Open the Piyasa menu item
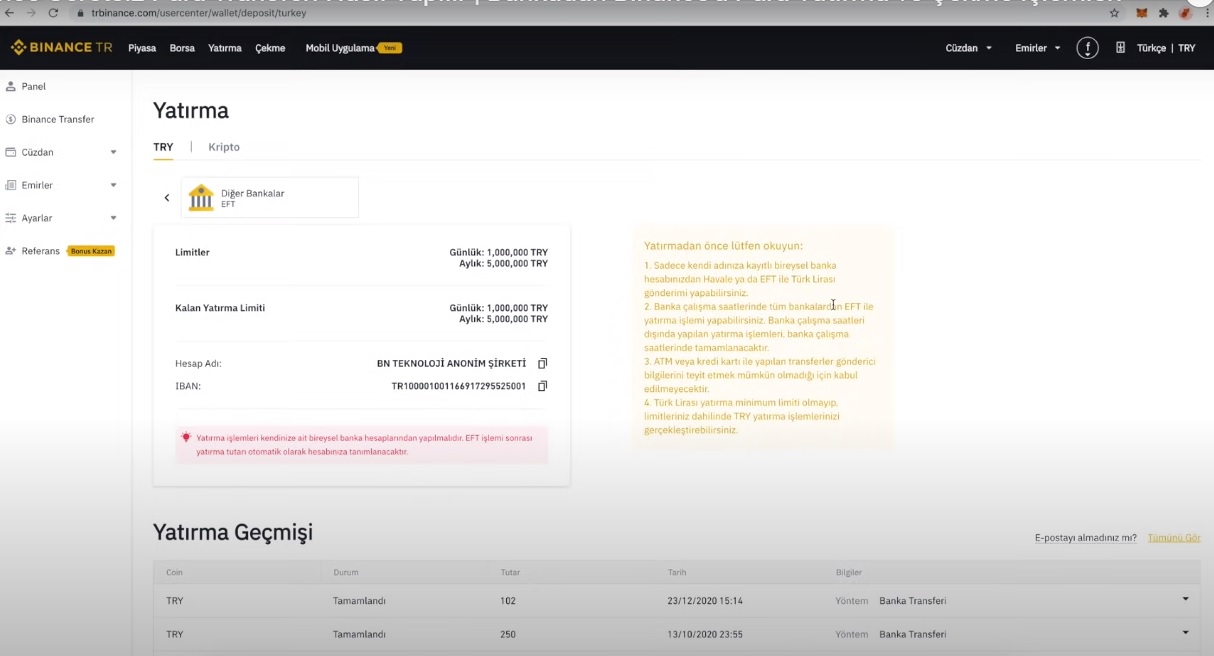Image resolution: width=1214 pixels, height=656 pixels. pos(142,48)
